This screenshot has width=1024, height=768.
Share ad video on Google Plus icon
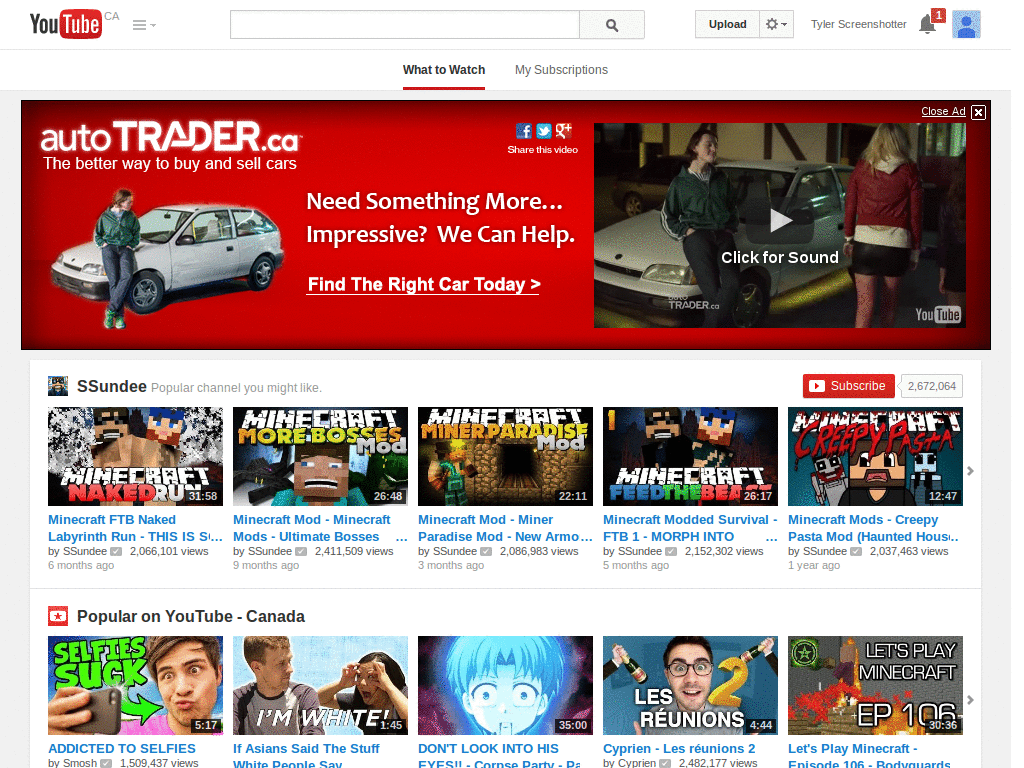(563, 131)
